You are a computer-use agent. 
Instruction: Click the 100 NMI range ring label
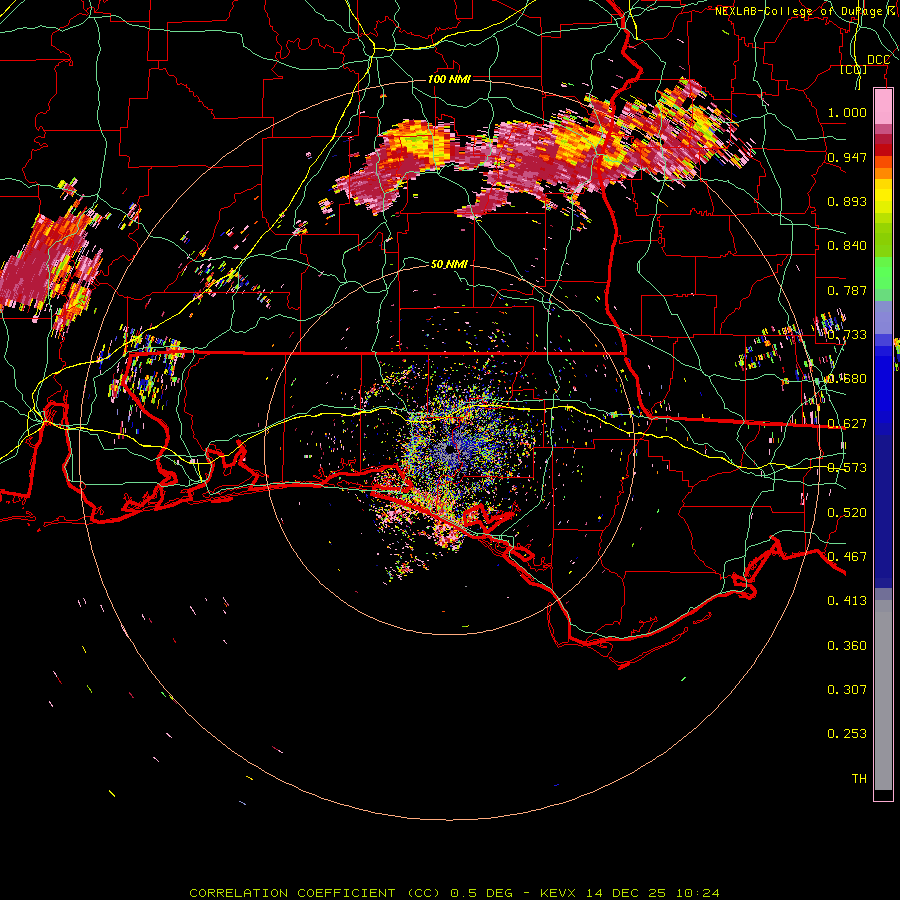(x=449, y=79)
